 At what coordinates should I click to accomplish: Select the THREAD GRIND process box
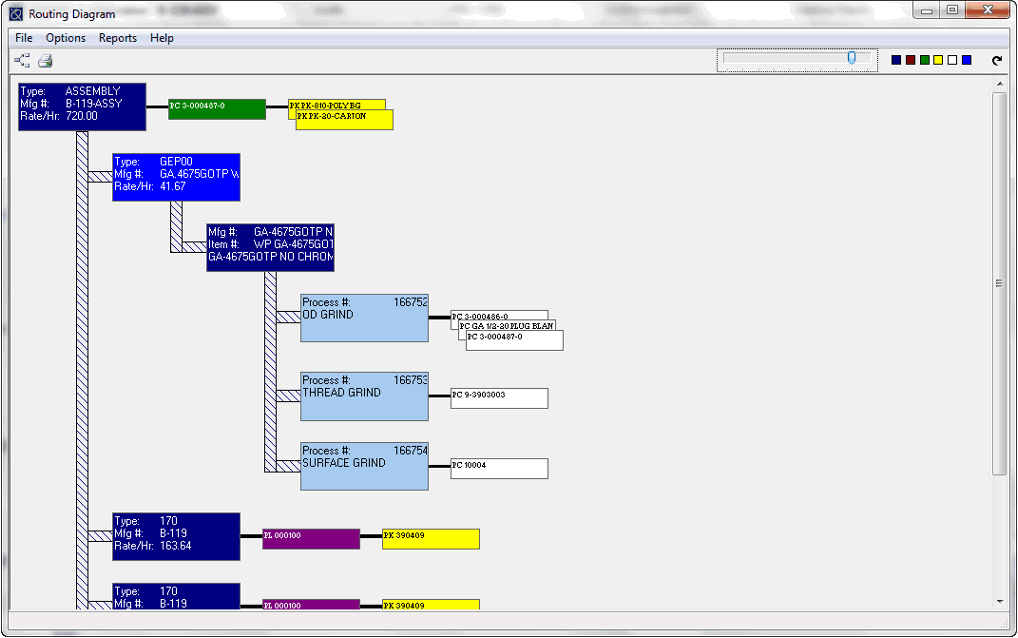[364, 396]
